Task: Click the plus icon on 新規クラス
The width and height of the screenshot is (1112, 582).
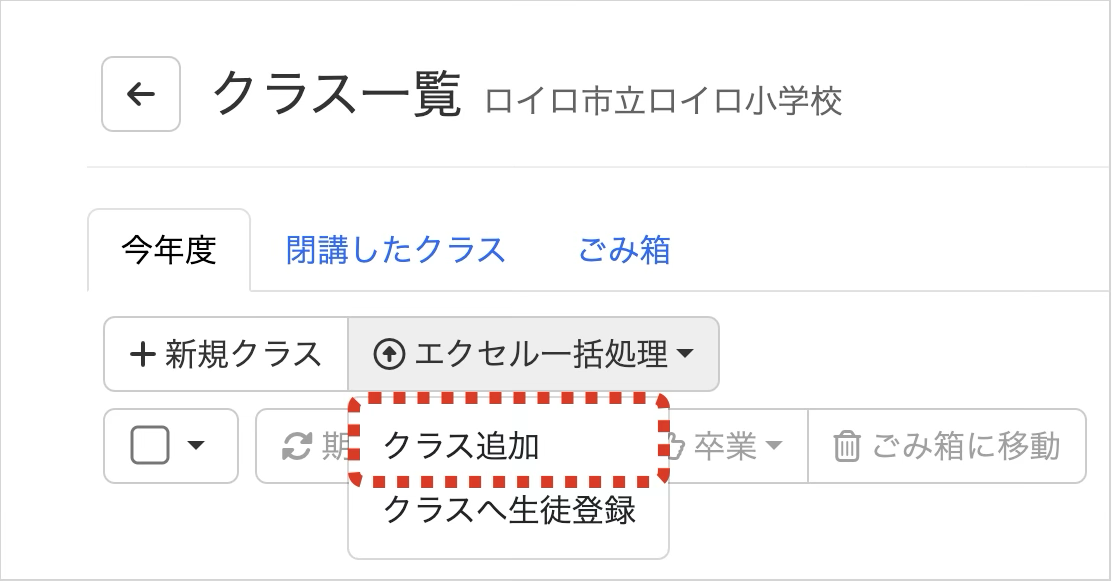Action: (143, 354)
